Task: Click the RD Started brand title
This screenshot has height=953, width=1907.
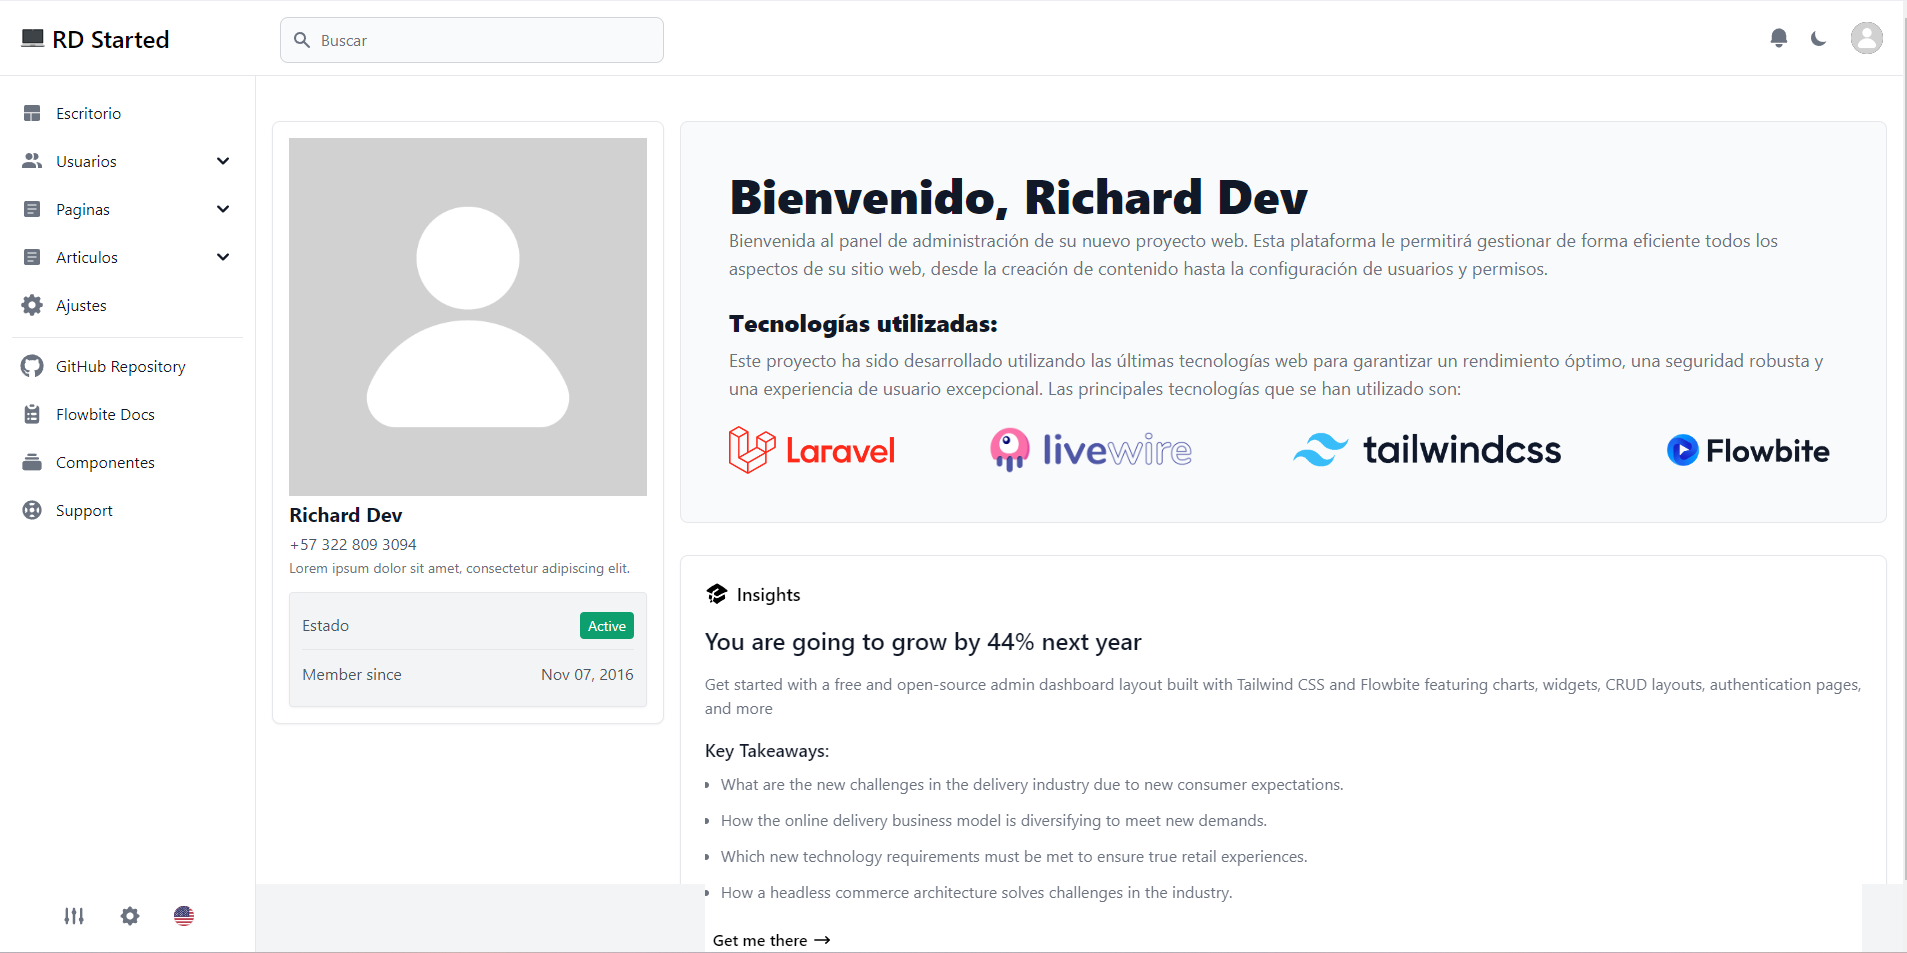Action: pyautogui.click(x=111, y=39)
